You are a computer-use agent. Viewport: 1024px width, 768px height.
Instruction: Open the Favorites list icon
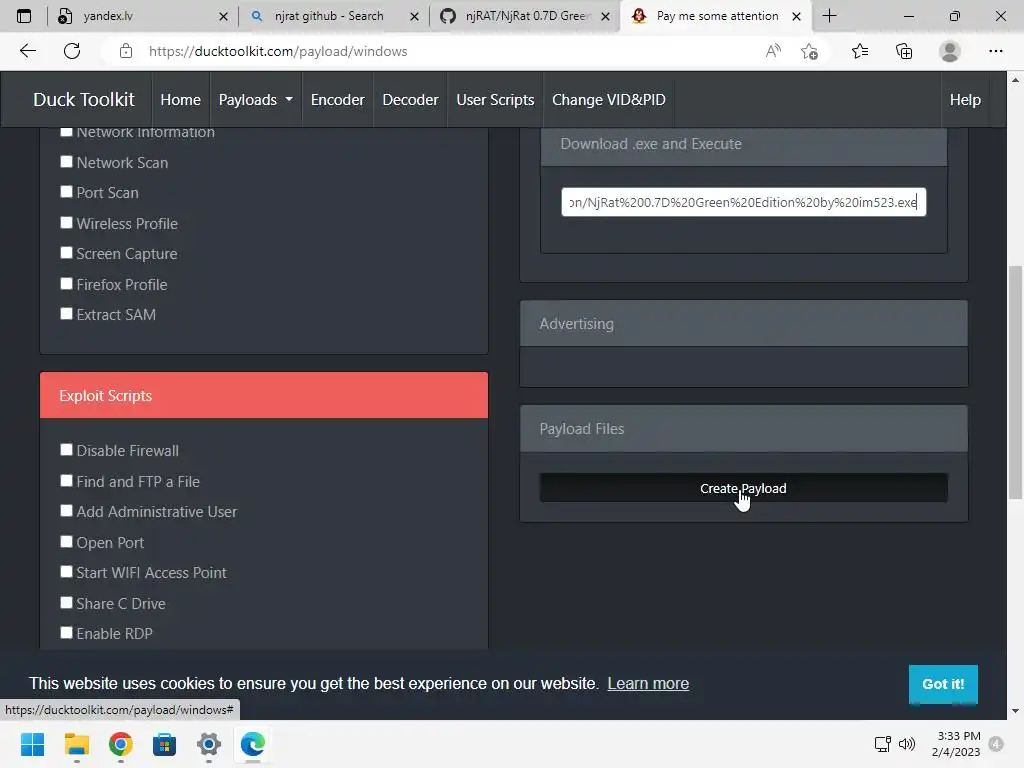pyautogui.click(x=860, y=51)
